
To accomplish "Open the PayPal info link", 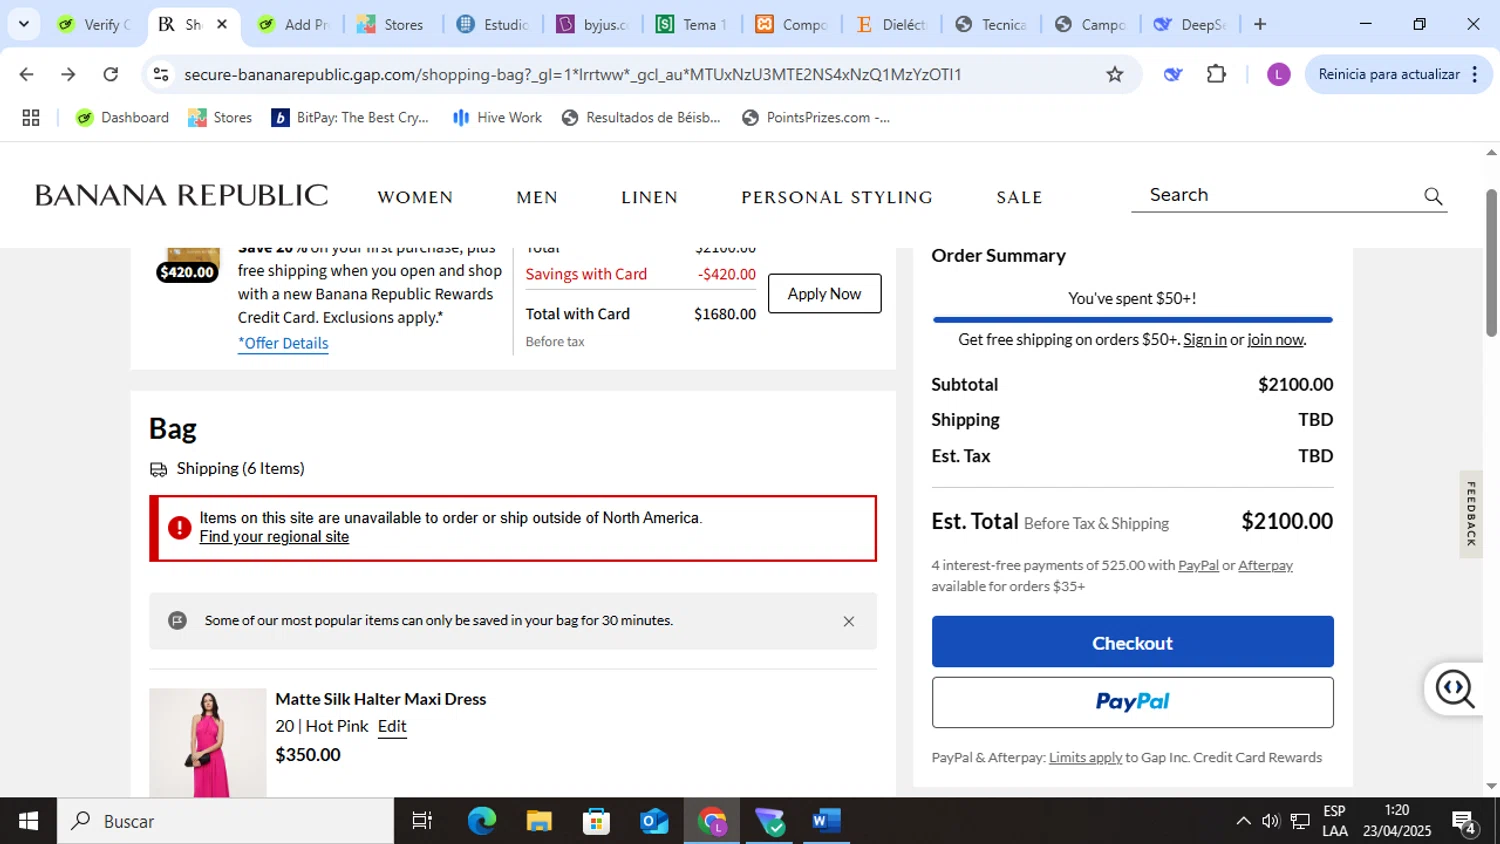I will [1198, 566].
